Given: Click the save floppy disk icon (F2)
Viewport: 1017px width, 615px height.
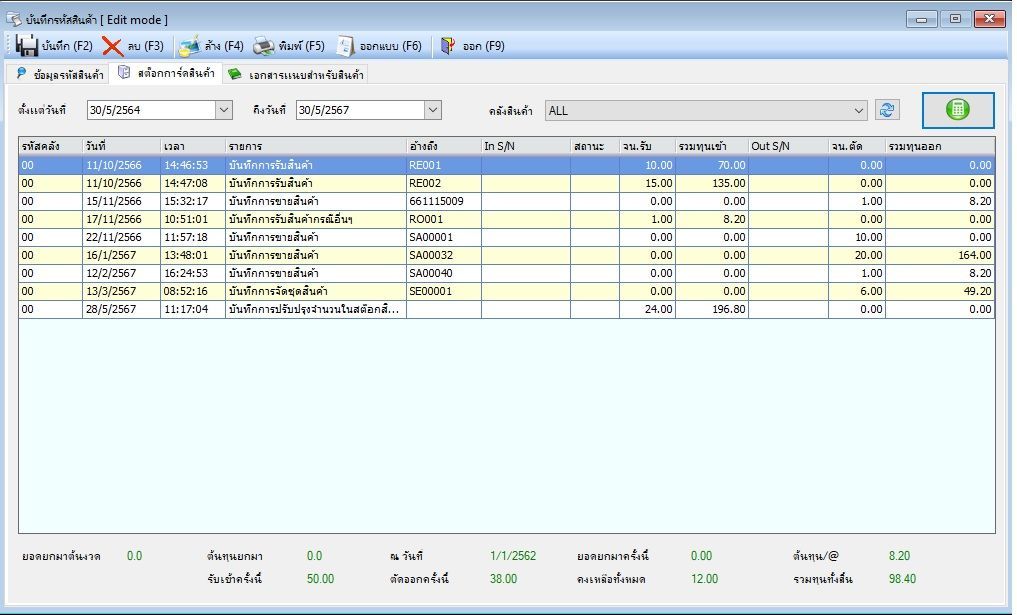Looking at the screenshot, I should pos(27,46).
